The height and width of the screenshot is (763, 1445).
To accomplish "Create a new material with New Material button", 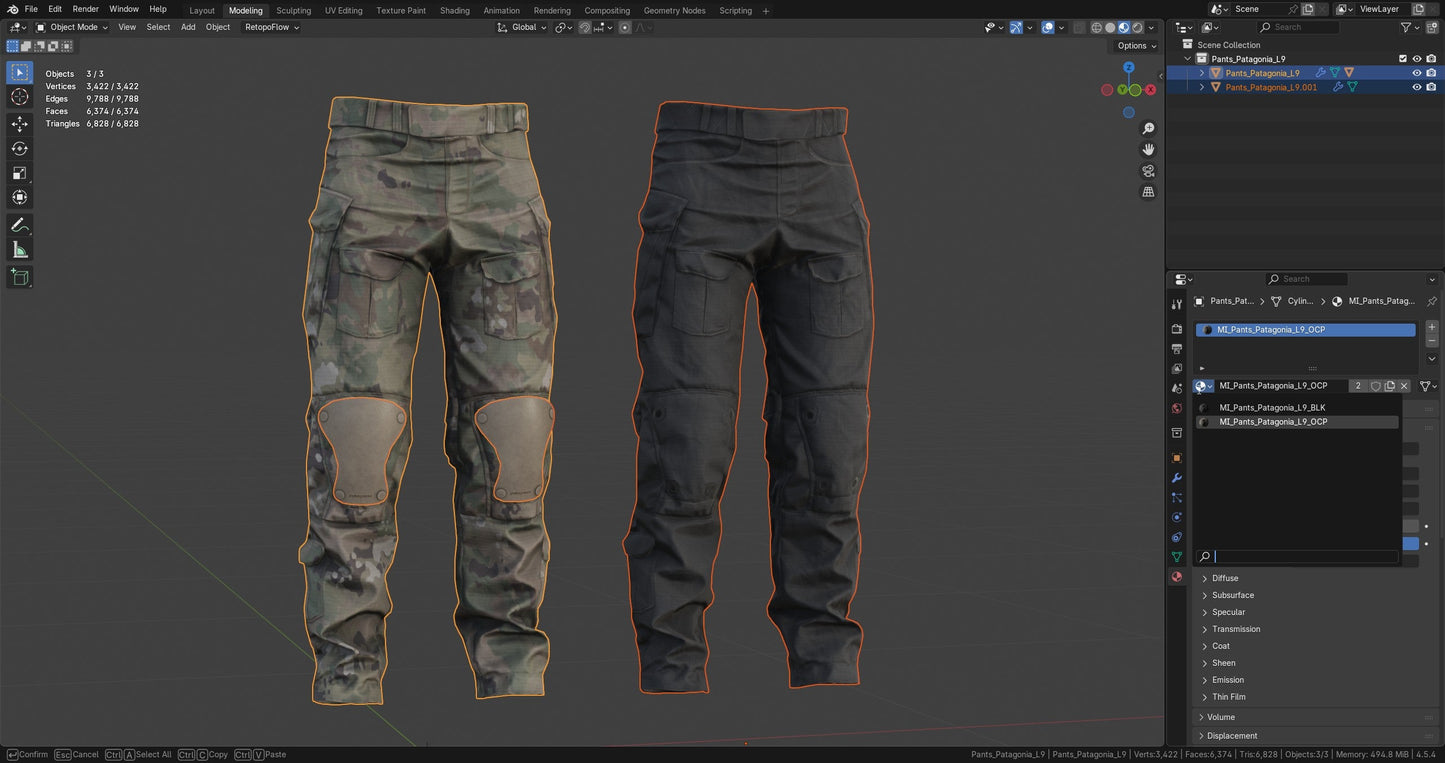I will [1389, 385].
